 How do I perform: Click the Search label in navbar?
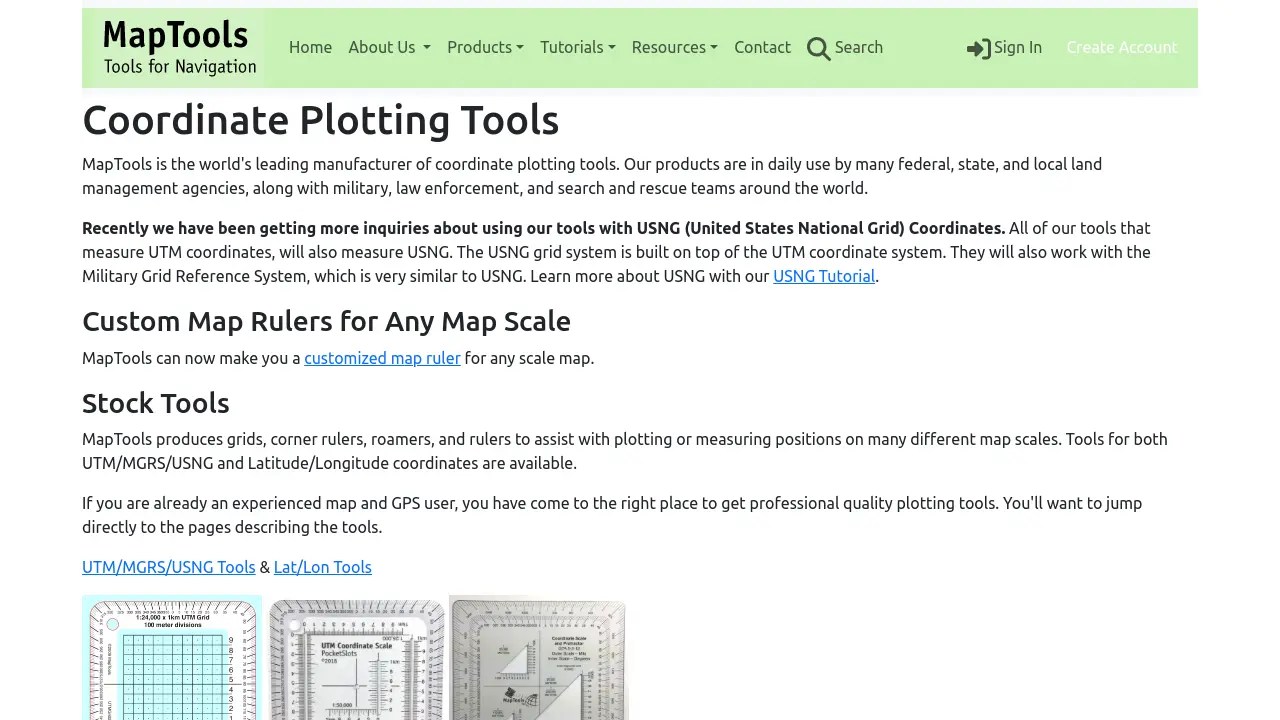tap(858, 47)
